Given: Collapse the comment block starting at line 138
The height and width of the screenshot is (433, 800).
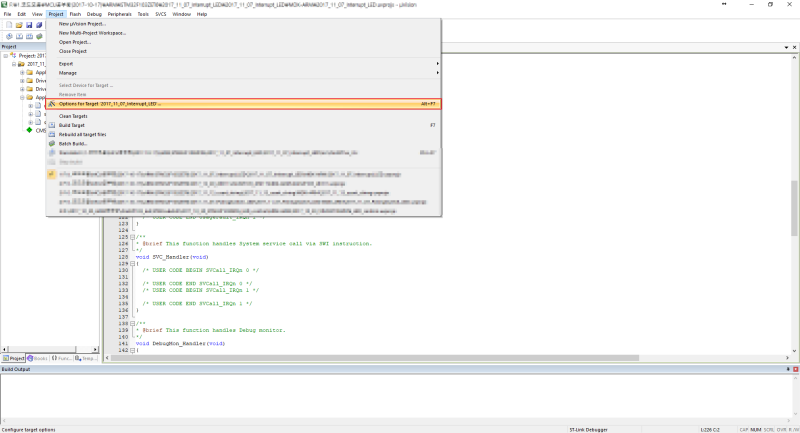Looking at the screenshot, I should tap(119, 323).
